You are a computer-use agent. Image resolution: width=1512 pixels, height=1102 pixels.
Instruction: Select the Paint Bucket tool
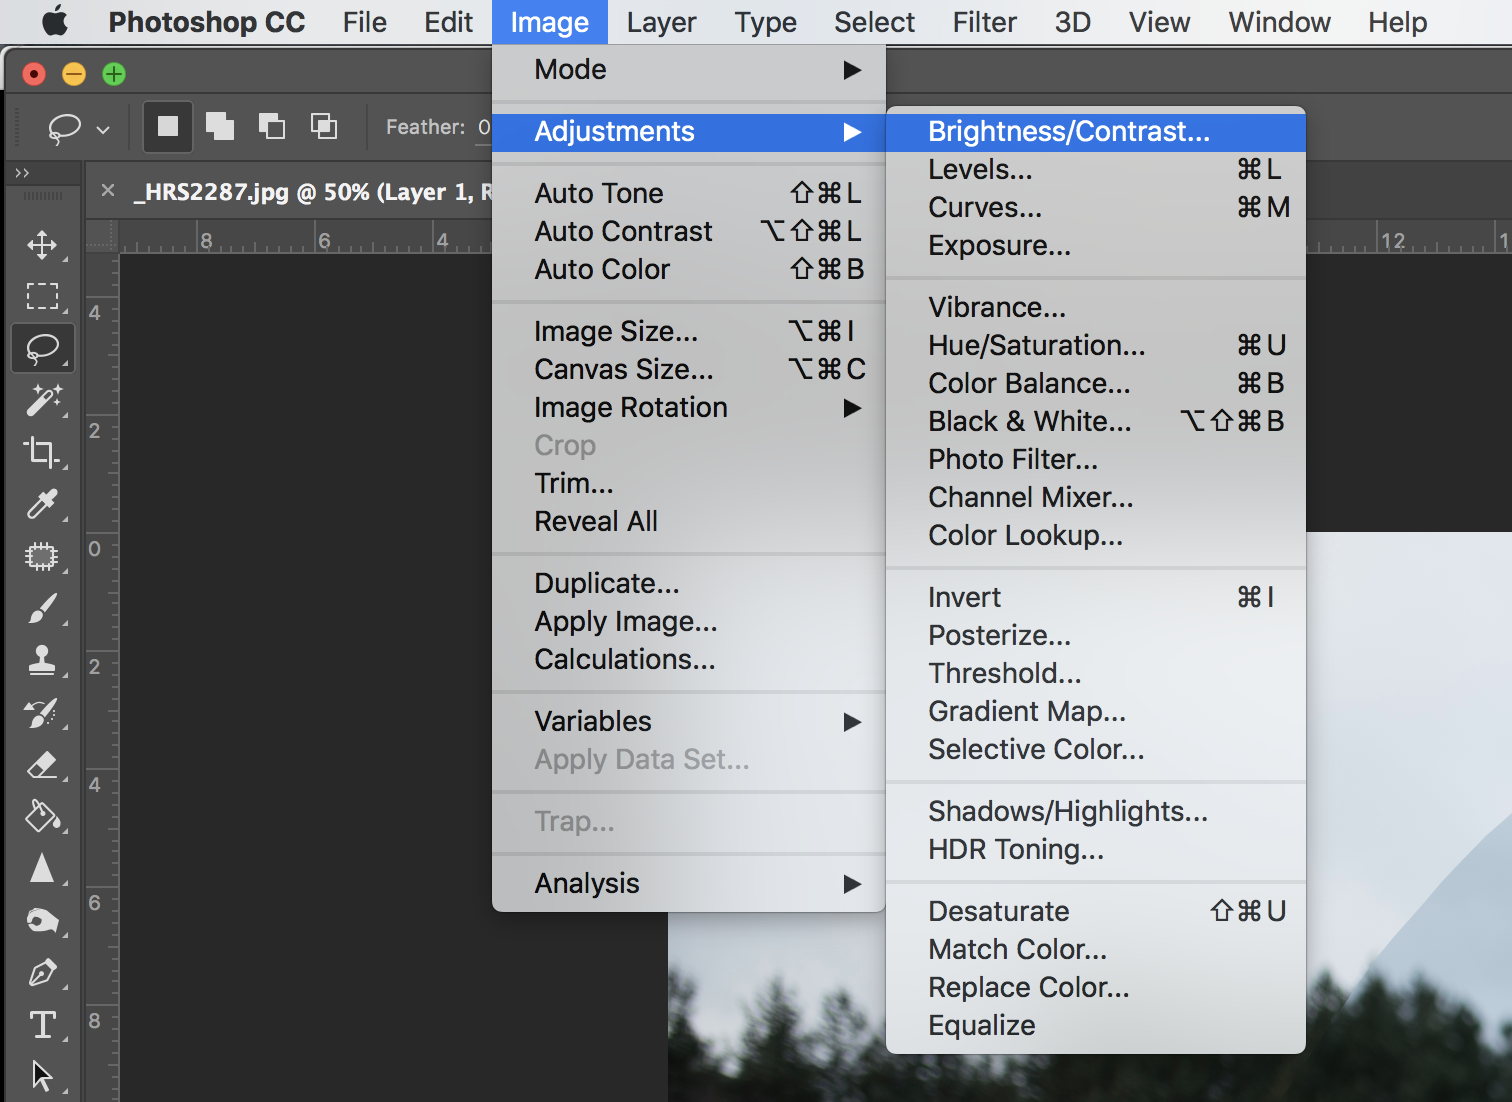tap(42, 817)
